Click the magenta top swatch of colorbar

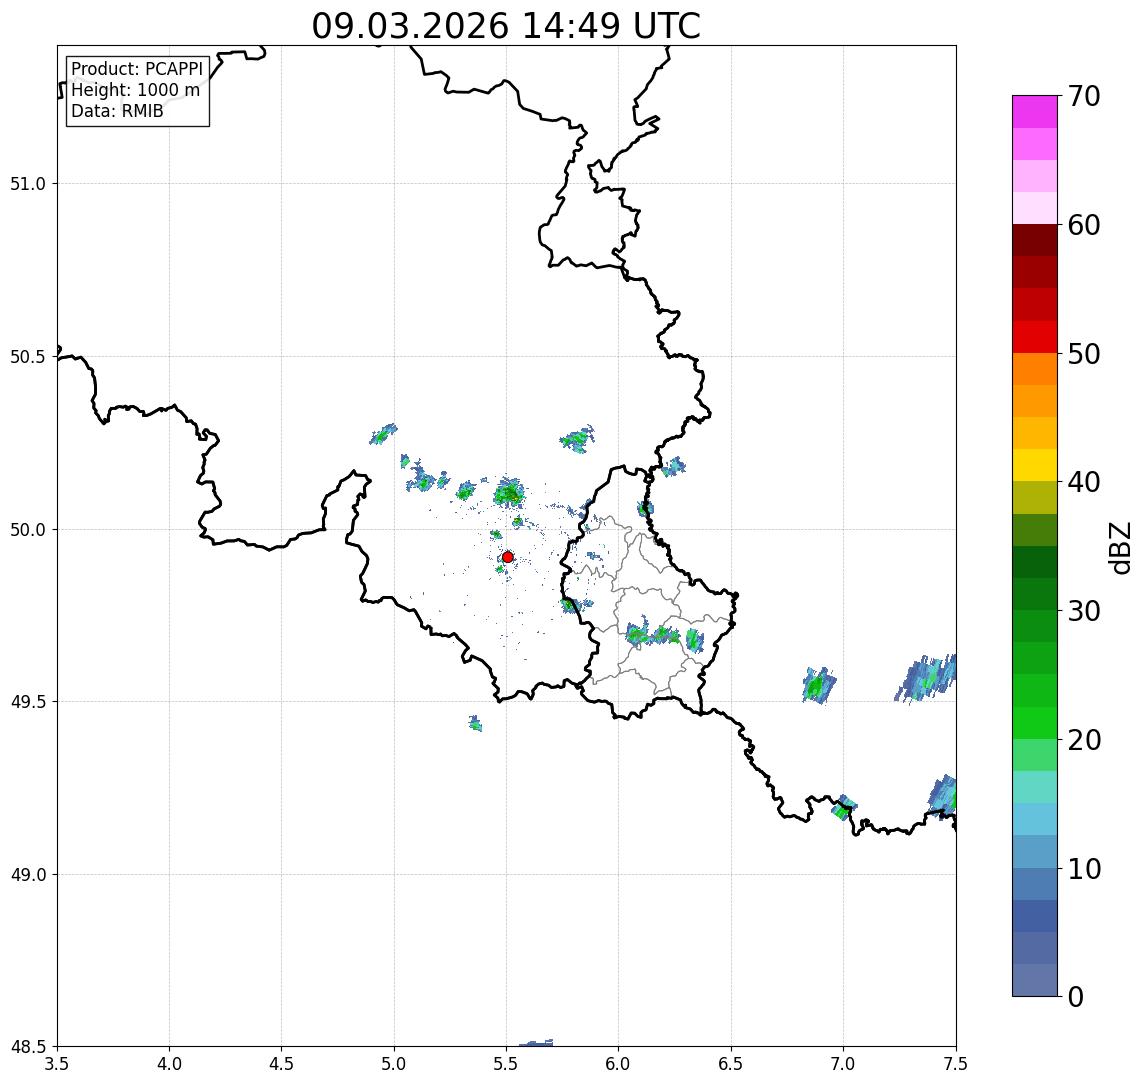point(1035,112)
